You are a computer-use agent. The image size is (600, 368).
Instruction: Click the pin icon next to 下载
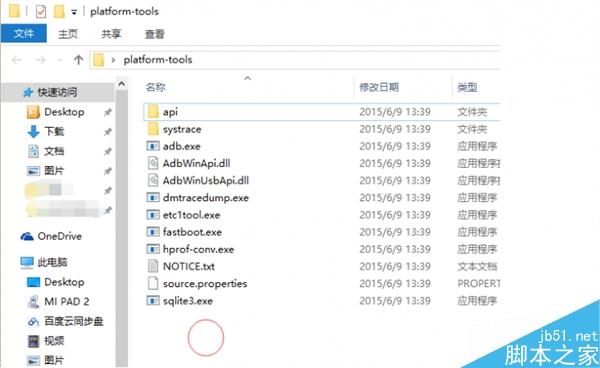click(108, 132)
